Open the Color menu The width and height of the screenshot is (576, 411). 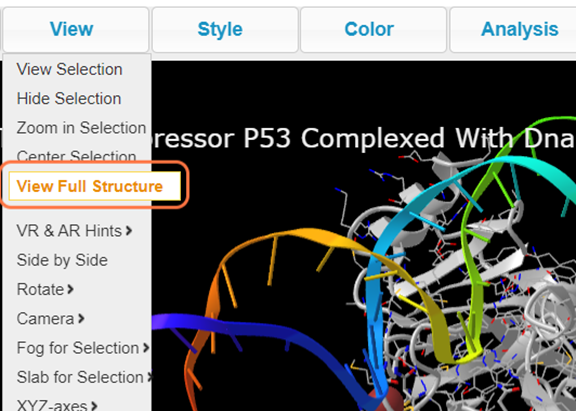(x=373, y=29)
